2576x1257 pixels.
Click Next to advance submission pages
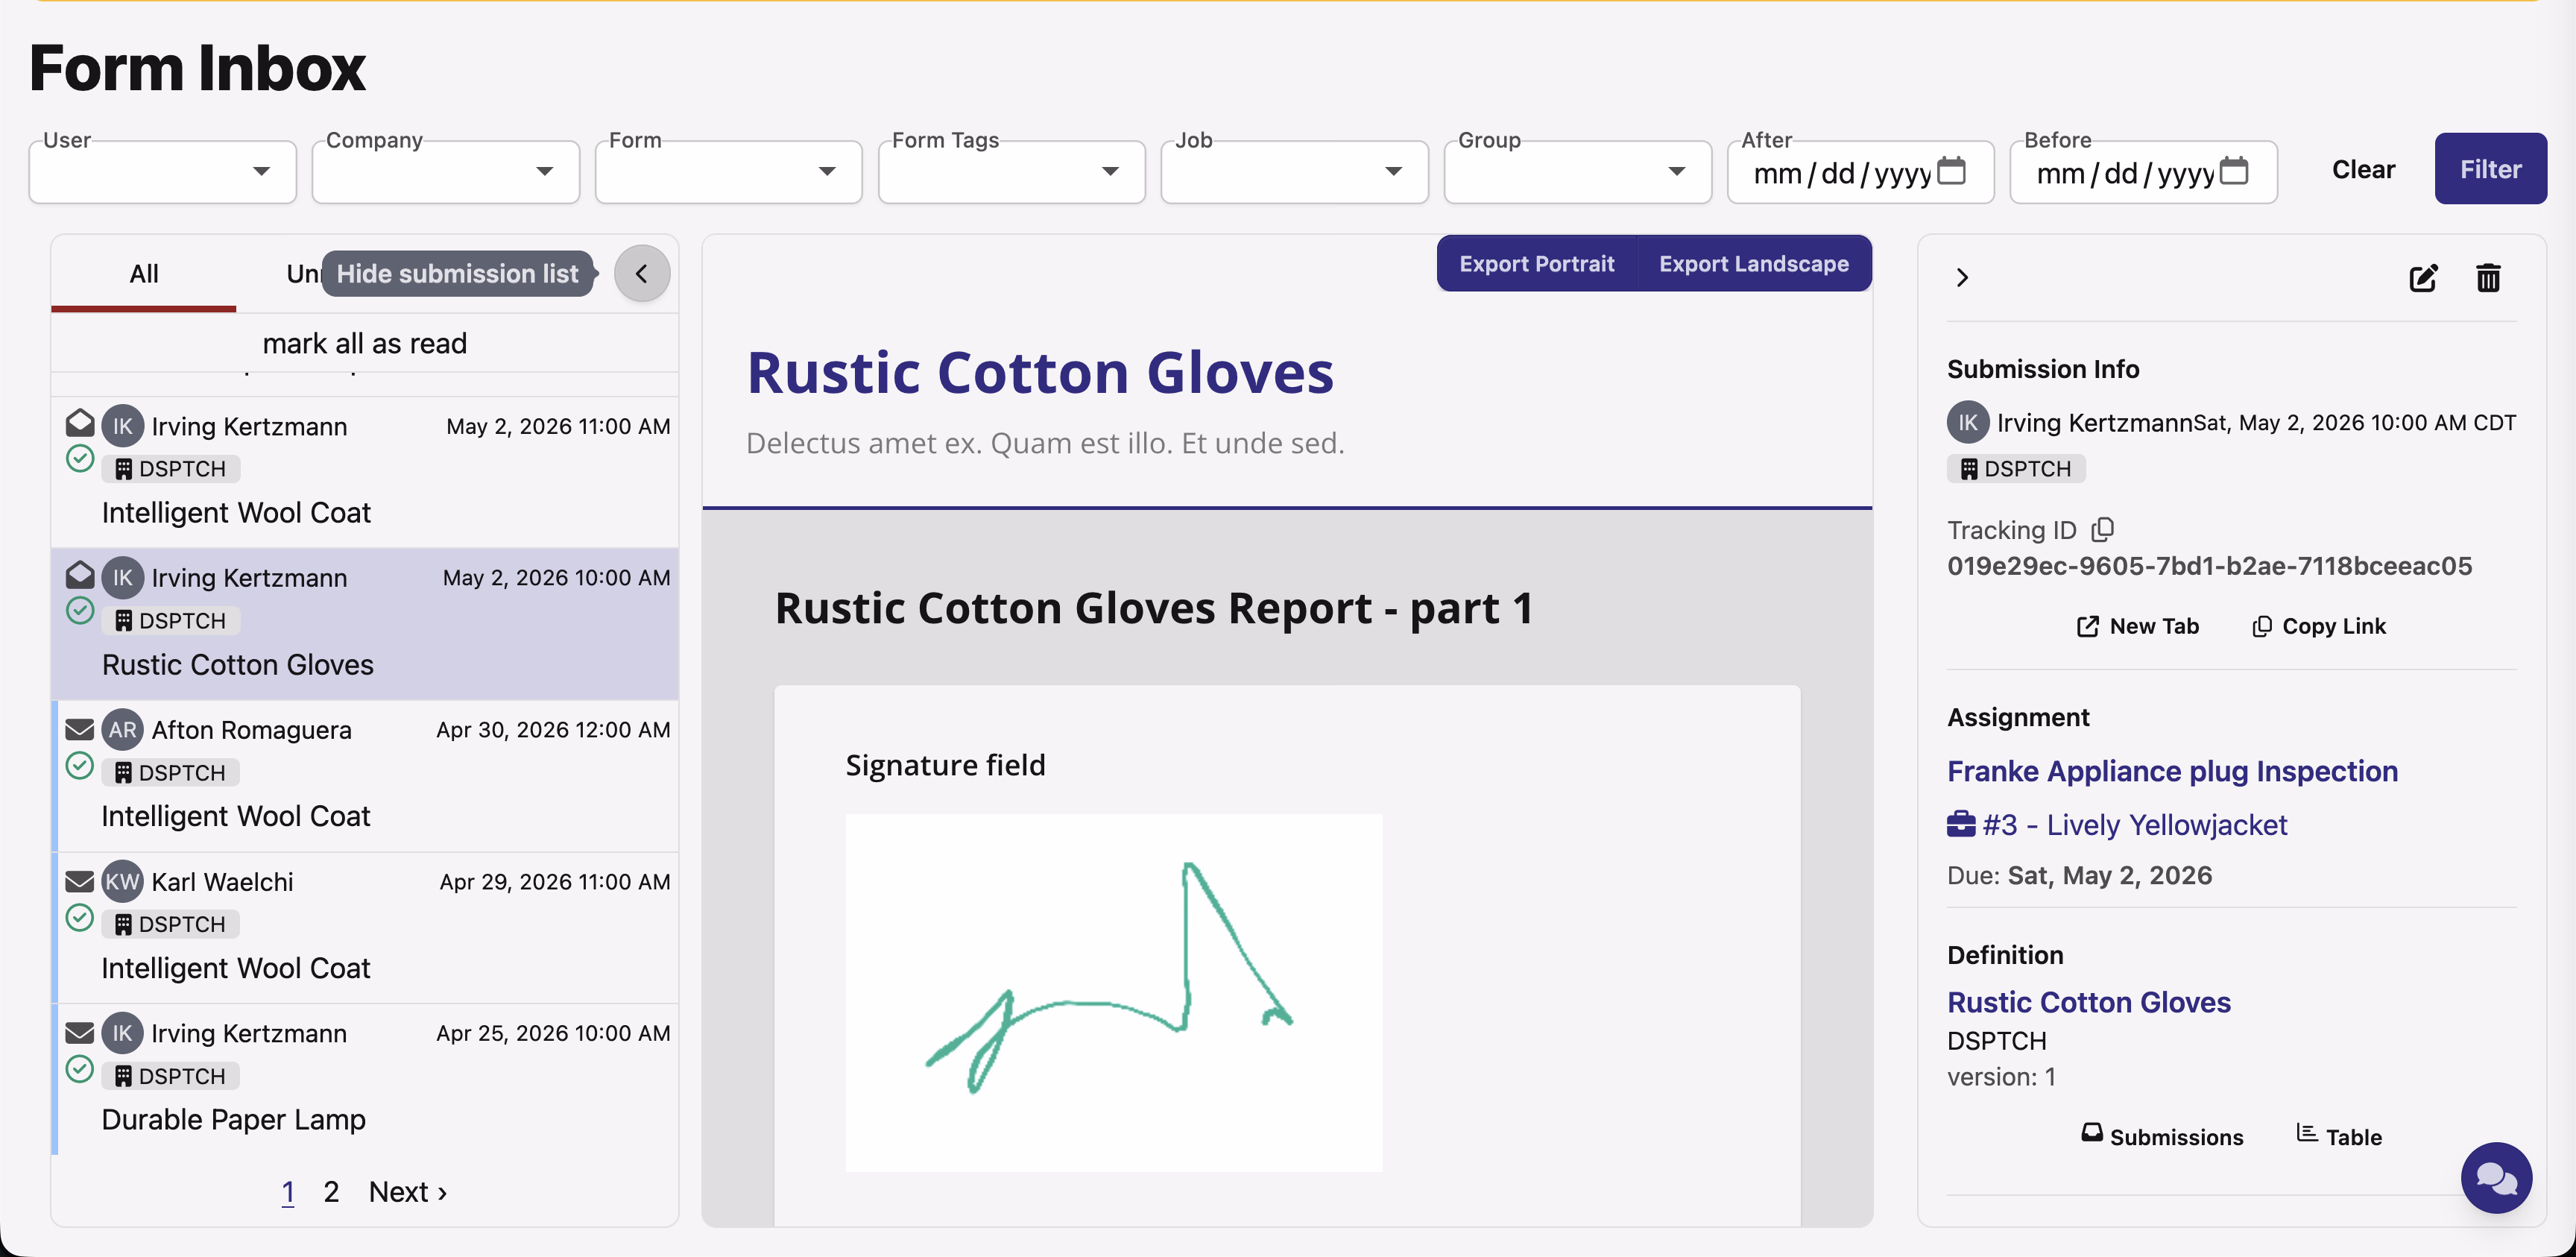tap(408, 1192)
